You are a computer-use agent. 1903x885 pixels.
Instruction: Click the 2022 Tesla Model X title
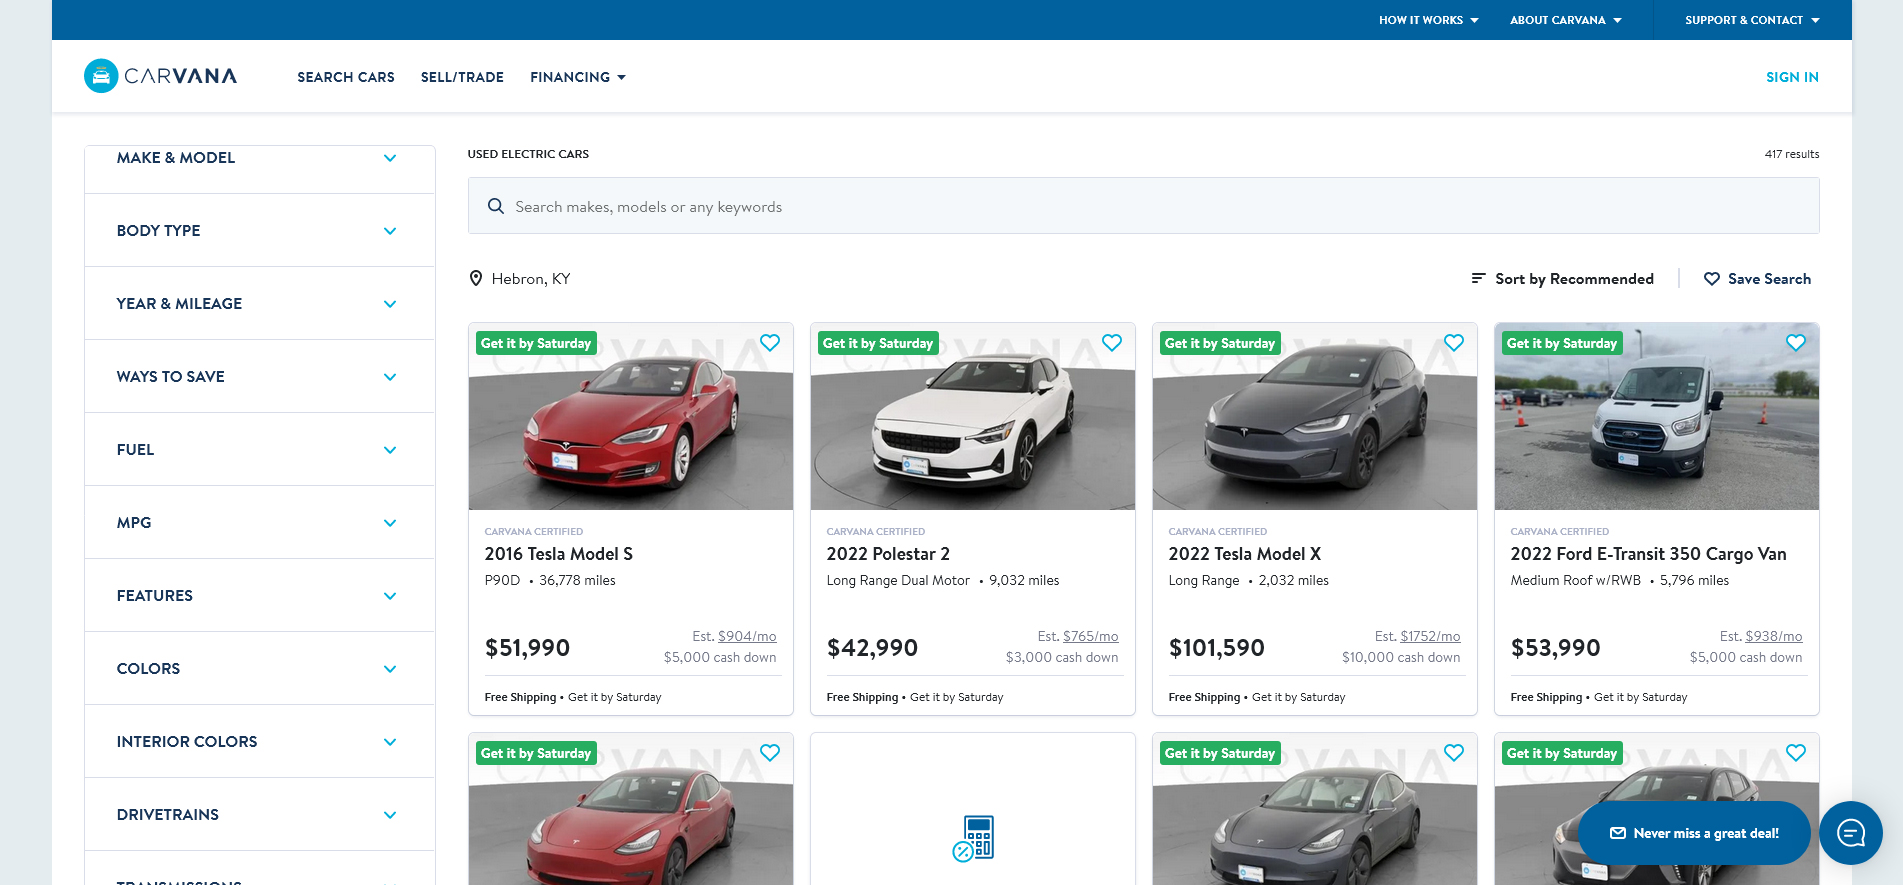(1244, 554)
